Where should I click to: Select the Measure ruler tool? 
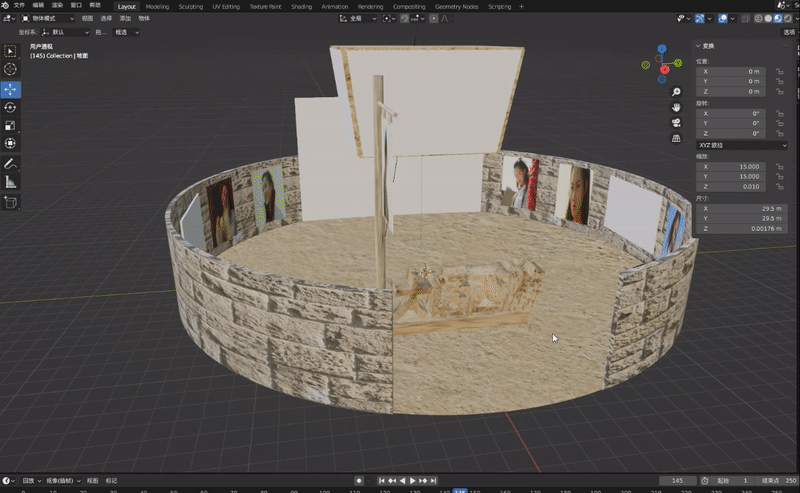tap(10, 182)
